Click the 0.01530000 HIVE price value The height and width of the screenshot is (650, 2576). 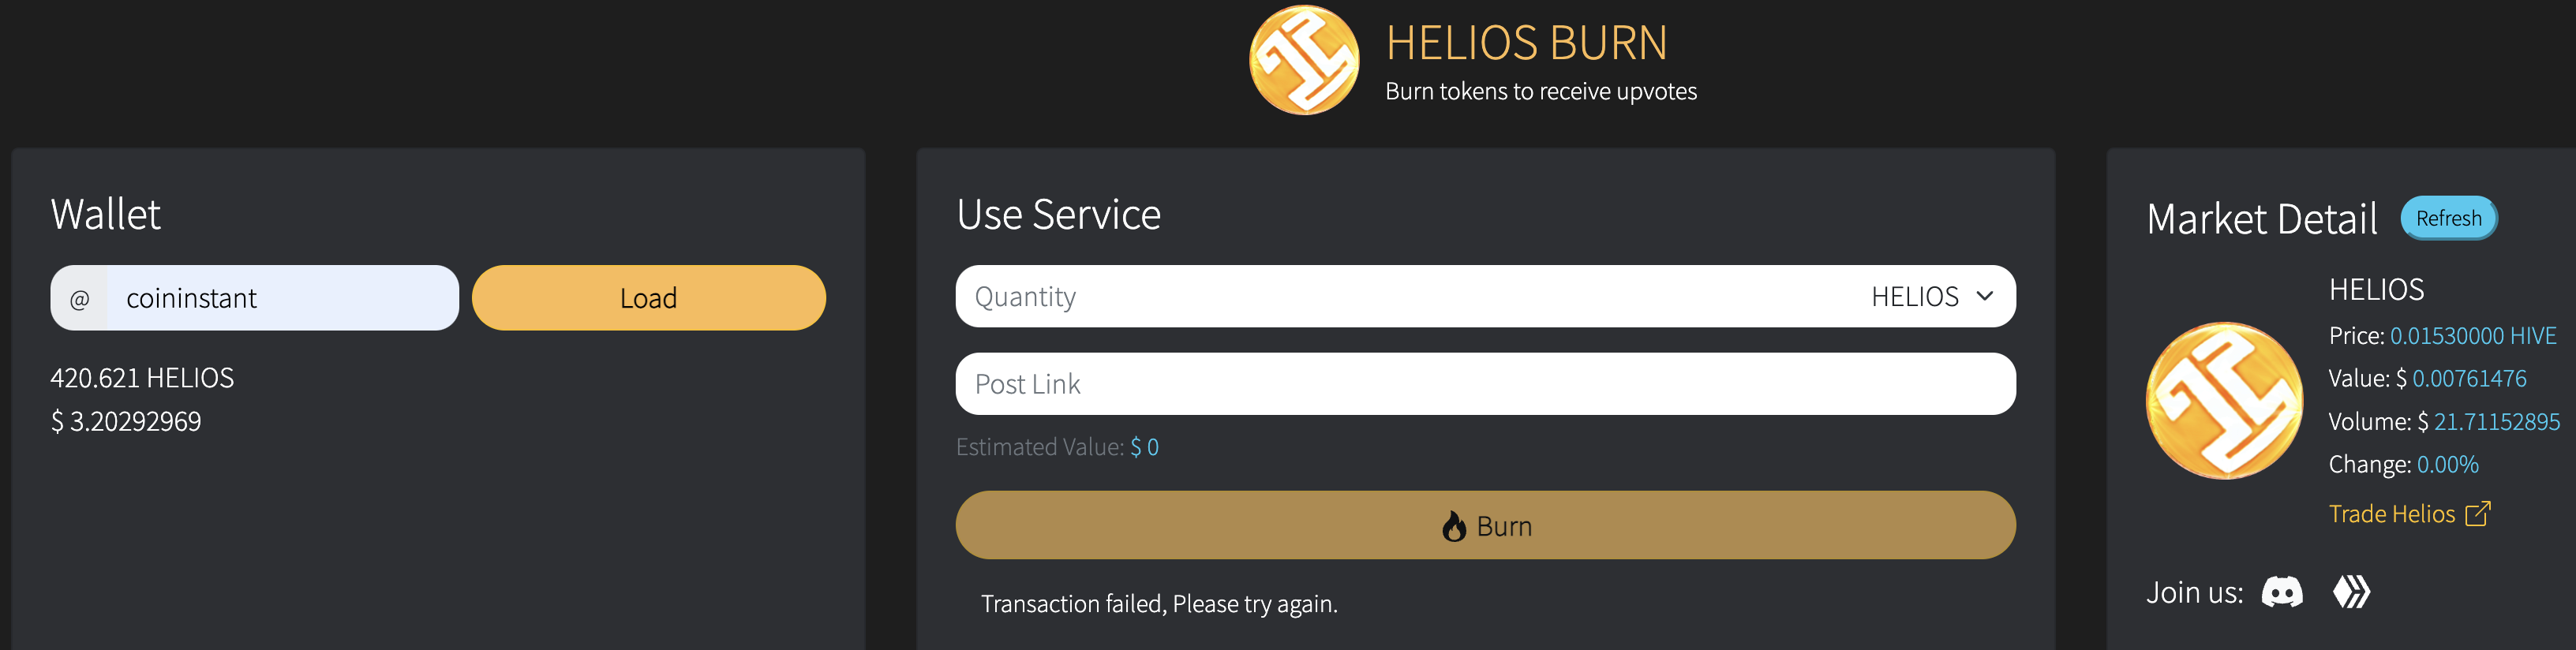click(x=2473, y=336)
